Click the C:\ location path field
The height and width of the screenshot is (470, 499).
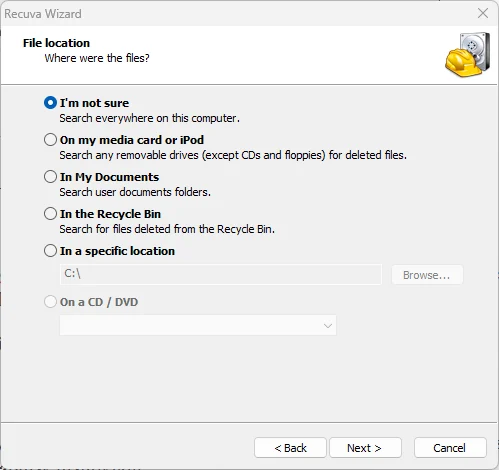coord(221,274)
